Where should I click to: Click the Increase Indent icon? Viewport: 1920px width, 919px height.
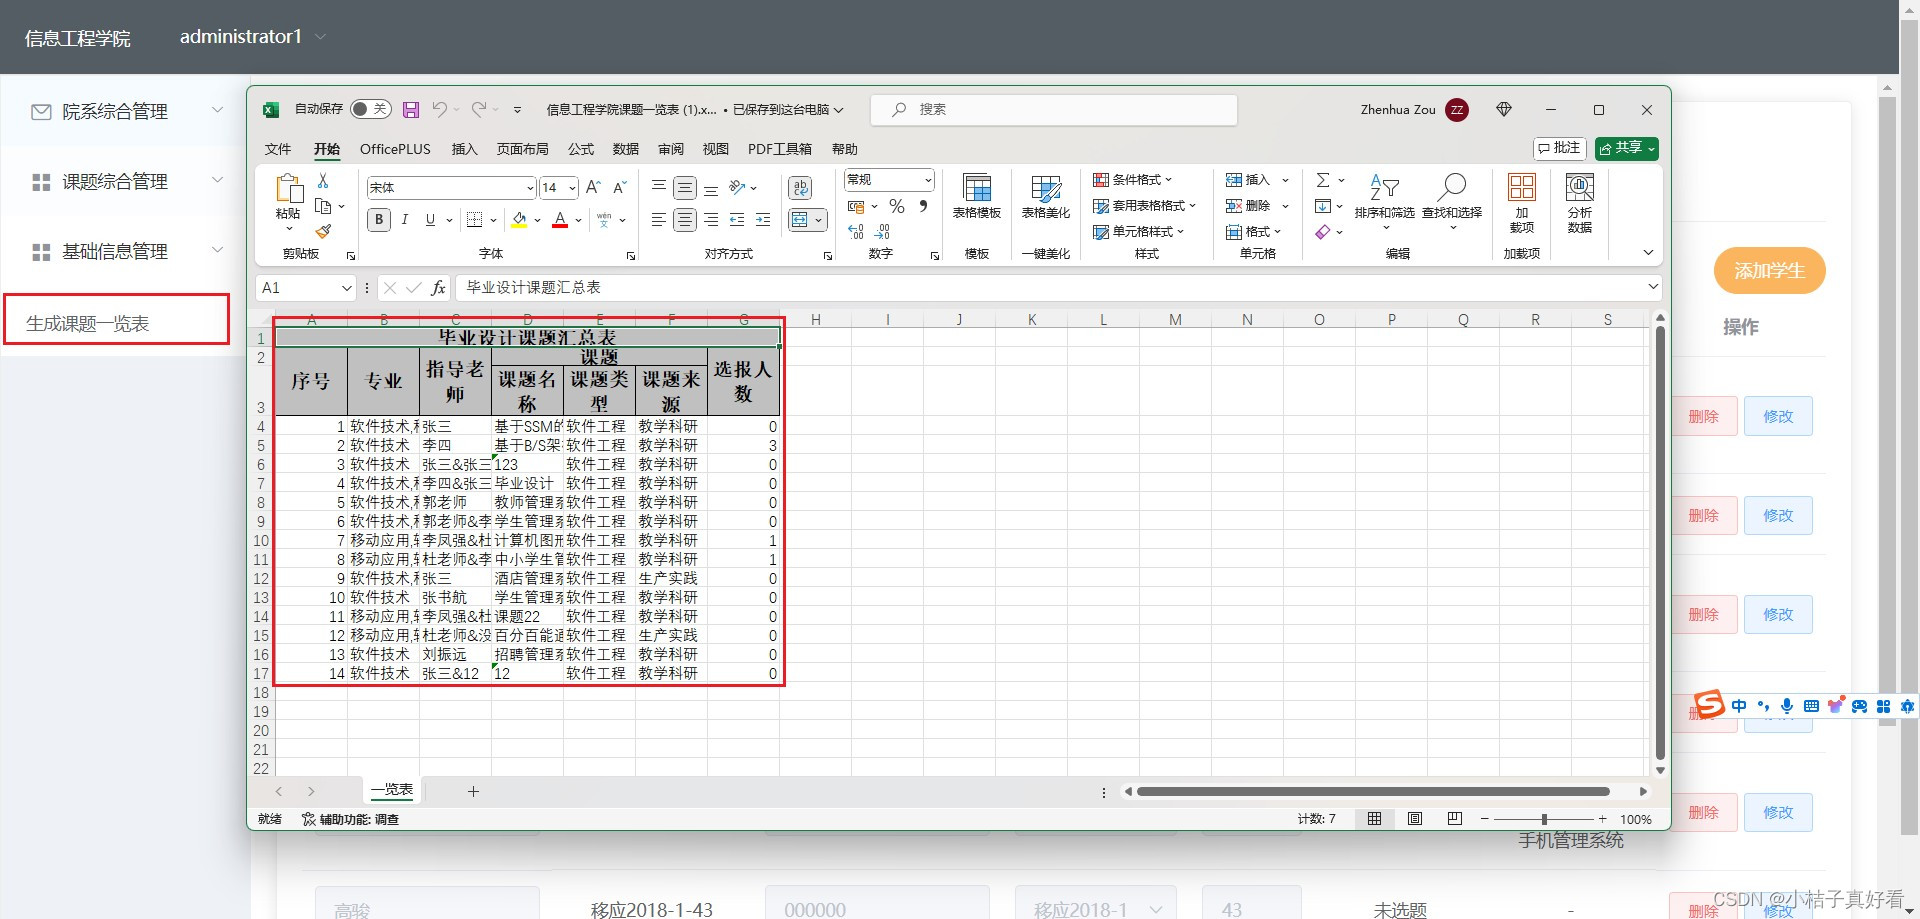coord(763,220)
